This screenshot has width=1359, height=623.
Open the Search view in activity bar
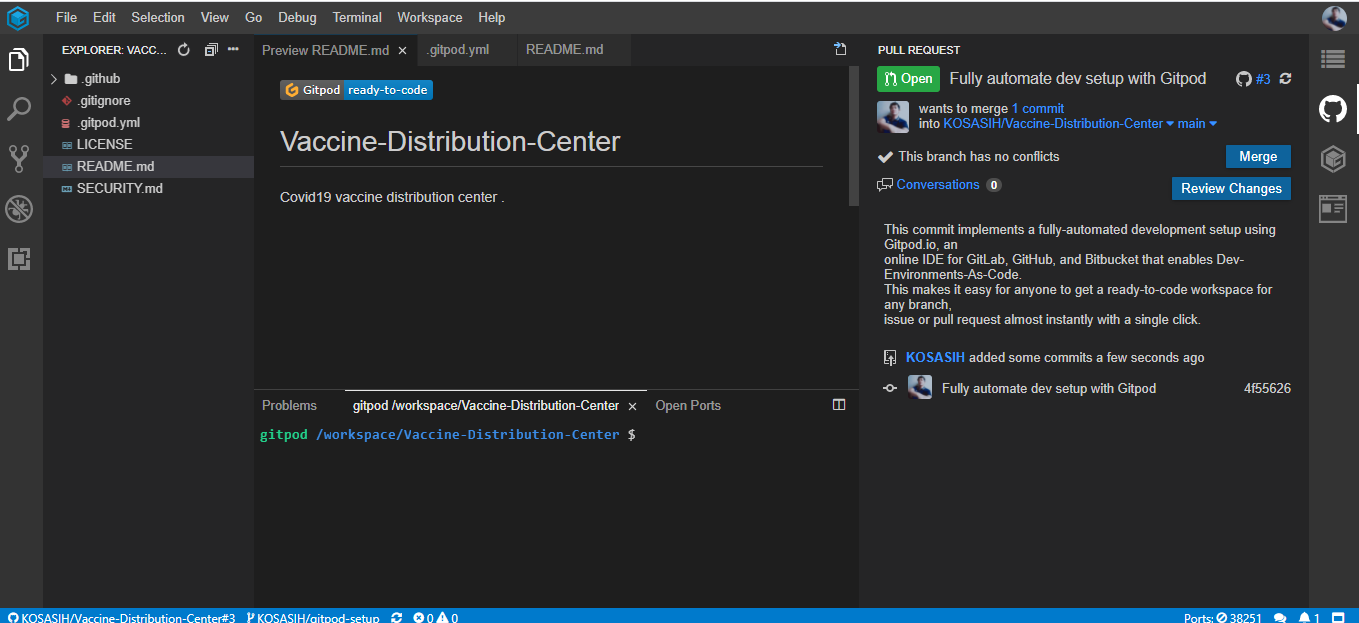[19, 109]
